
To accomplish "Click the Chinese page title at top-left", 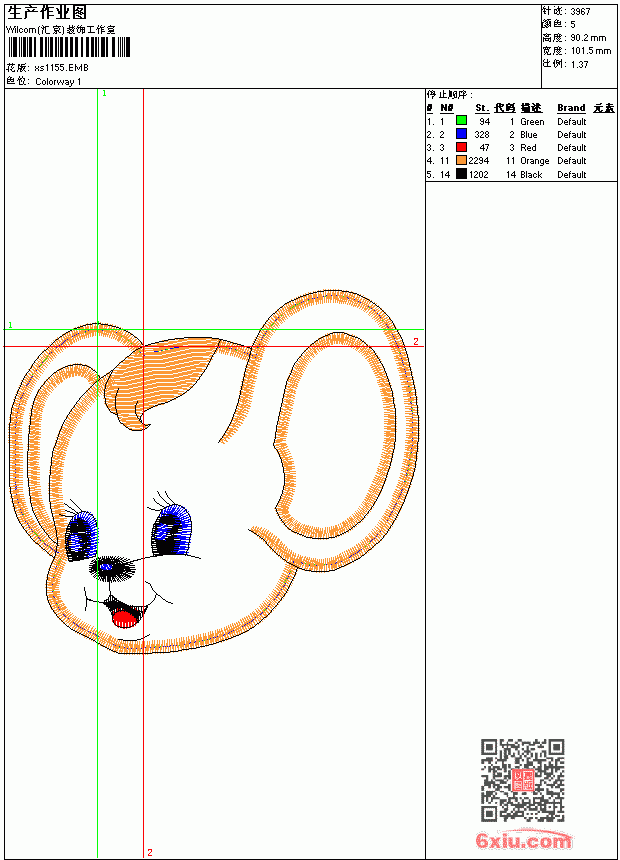I will point(47,13).
